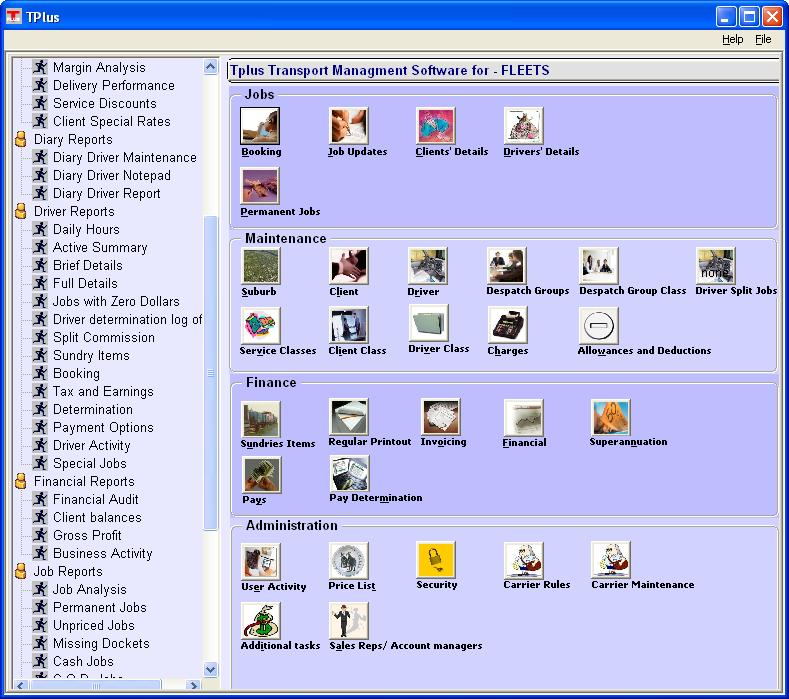Open Job Updates
789x699 pixels.
point(349,126)
